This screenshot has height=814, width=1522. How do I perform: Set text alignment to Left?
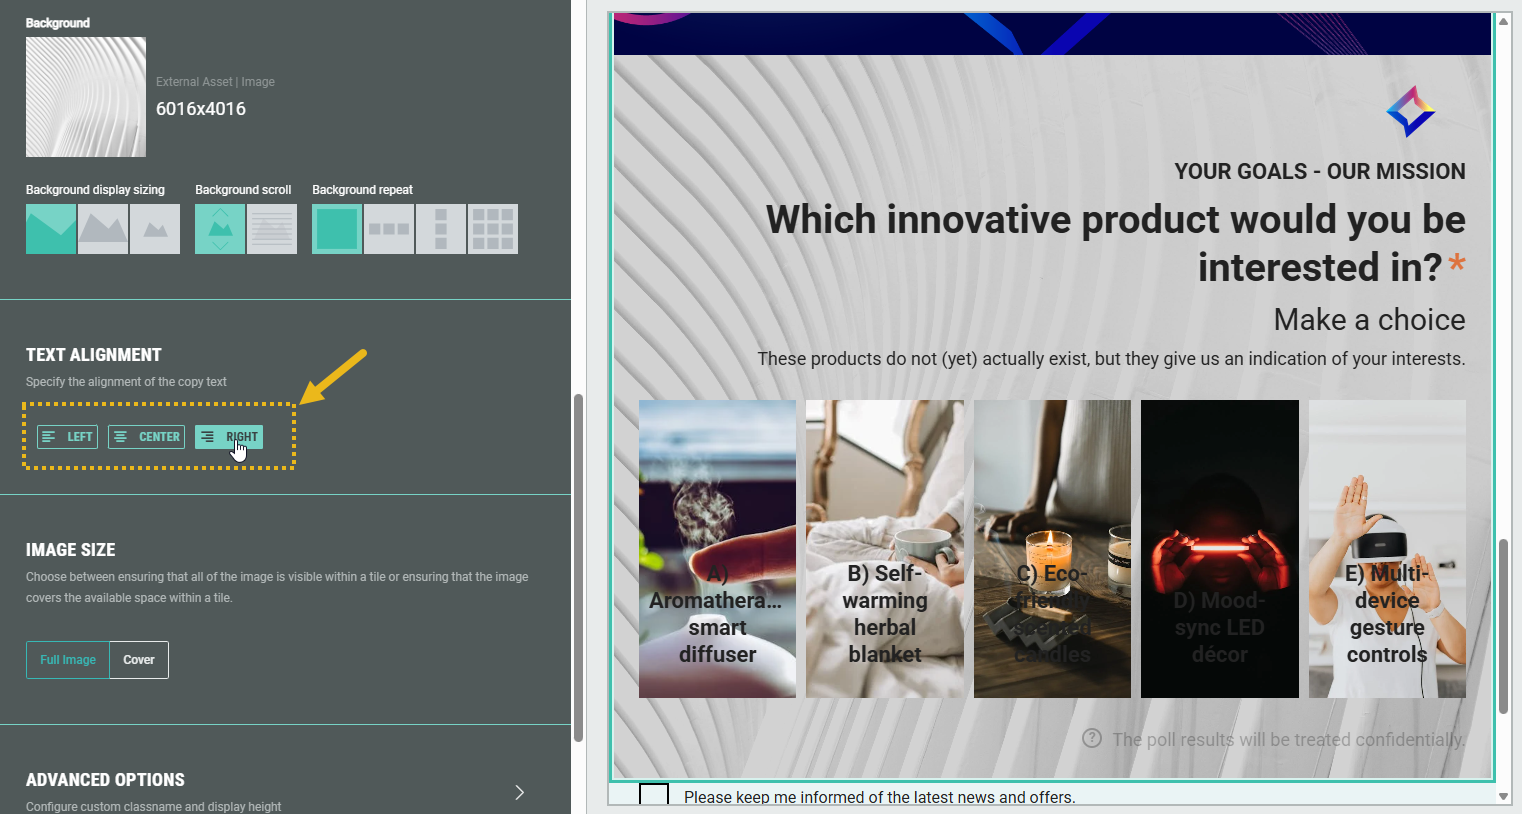click(x=68, y=437)
